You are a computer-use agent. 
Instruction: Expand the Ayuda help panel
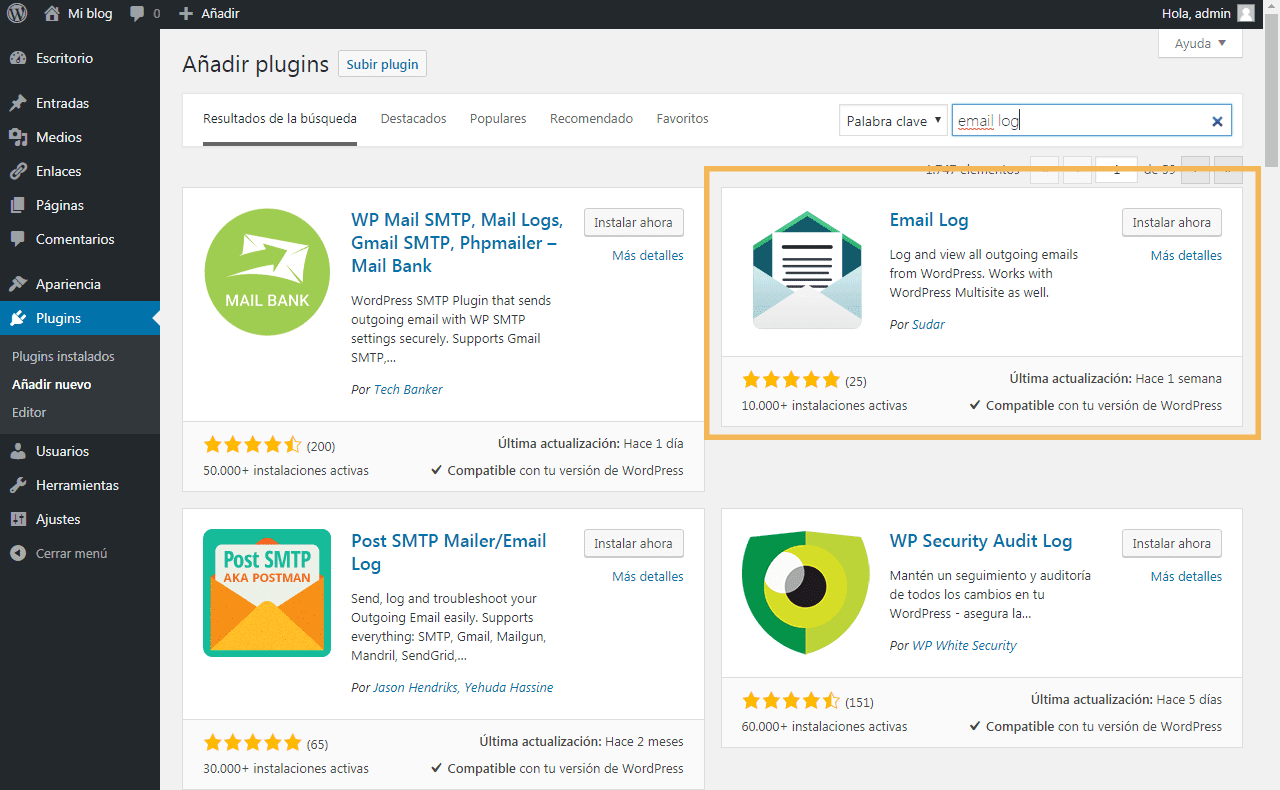(1200, 43)
